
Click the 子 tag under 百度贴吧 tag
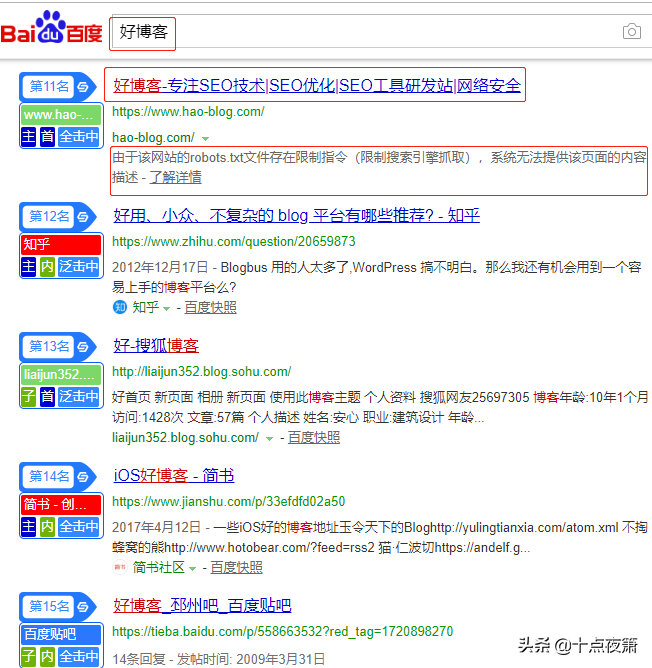29,656
